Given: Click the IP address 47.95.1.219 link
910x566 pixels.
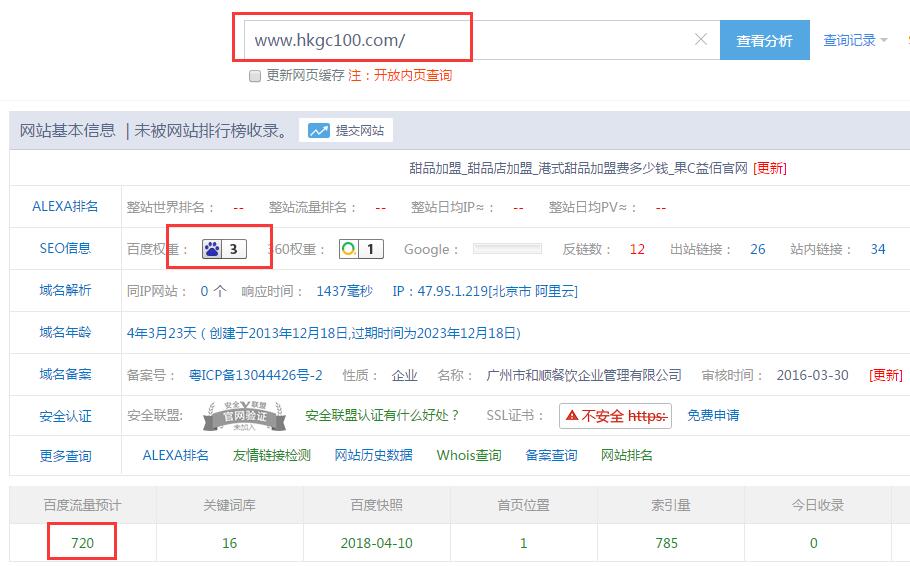Looking at the screenshot, I should point(485,291).
